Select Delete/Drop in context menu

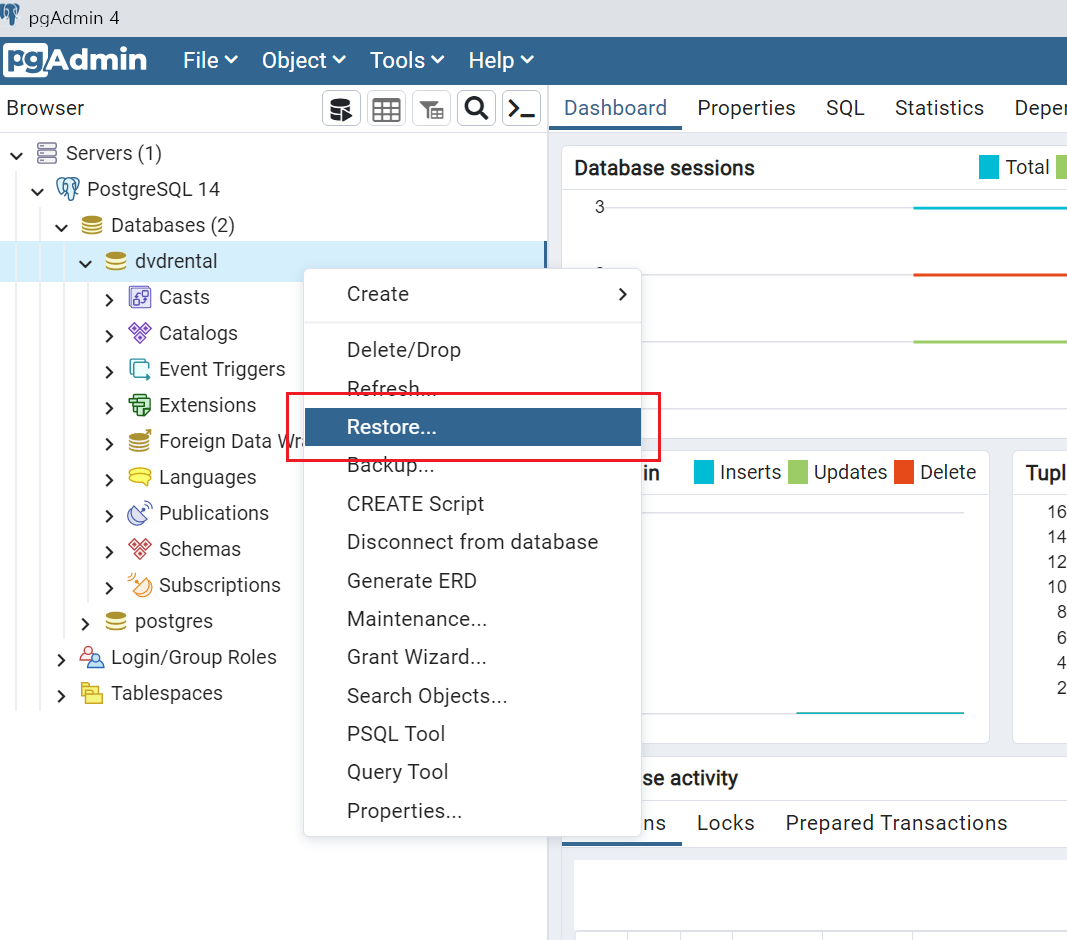coord(473,350)
